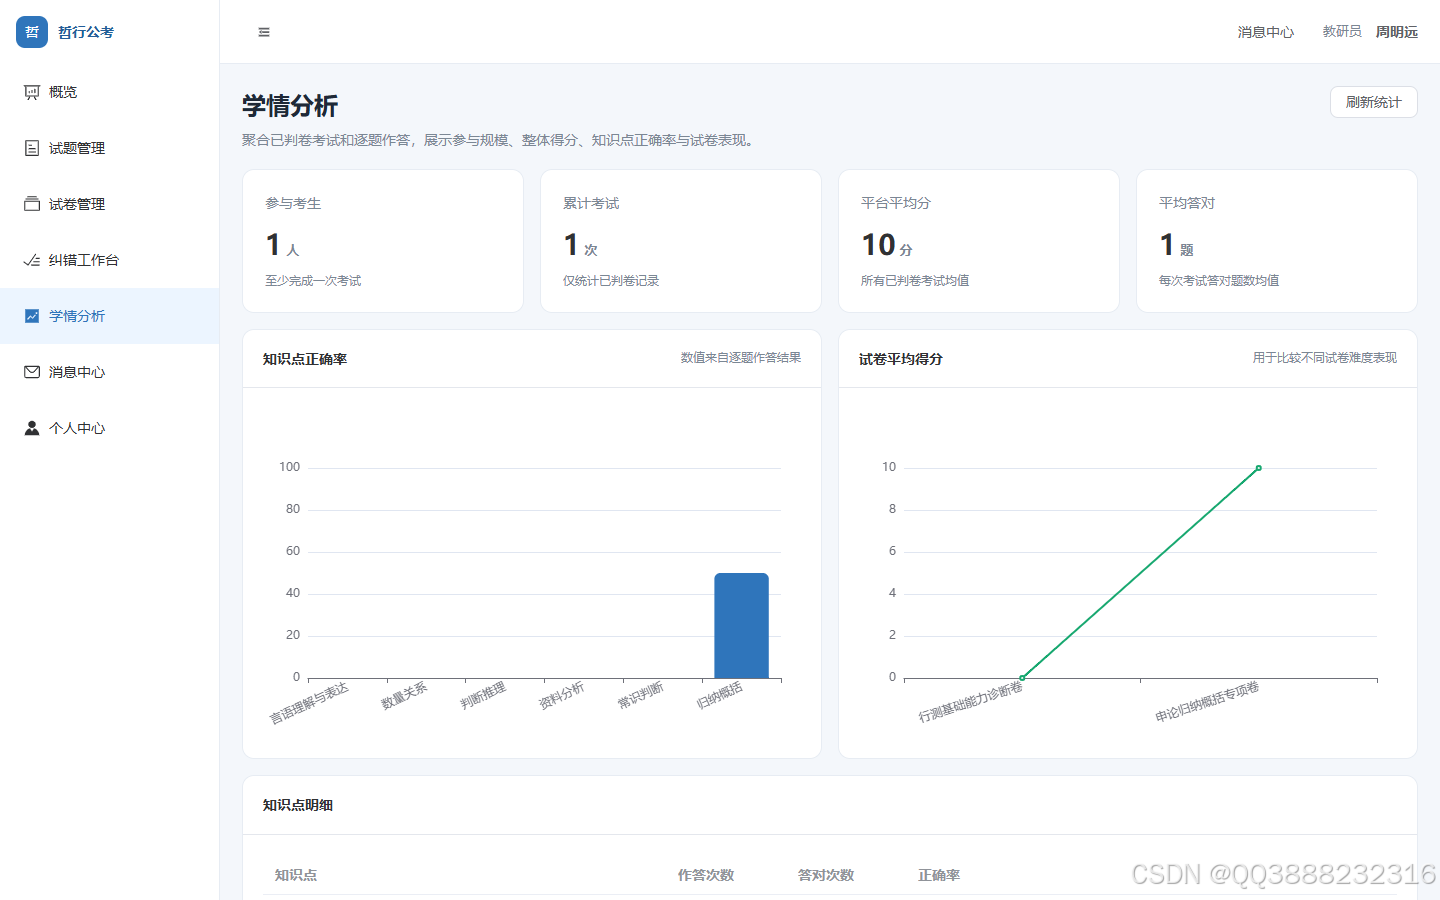Click the 刷新统计 button
Image resolution: width=1440 pixels, height=900 pixels.
point(1373,102)
